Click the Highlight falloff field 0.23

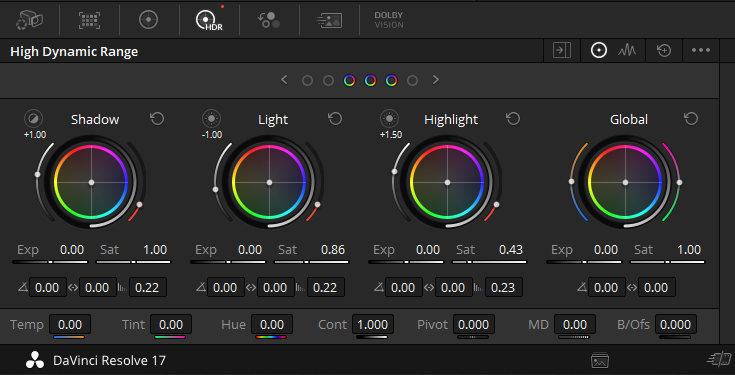tap(503, 287)
